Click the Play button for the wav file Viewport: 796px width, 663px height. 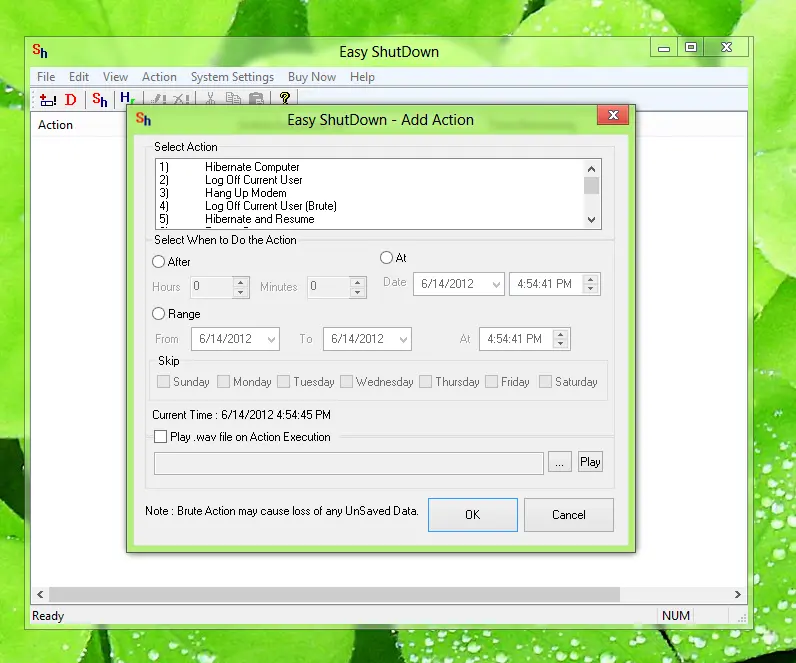(x=590, y=462)
